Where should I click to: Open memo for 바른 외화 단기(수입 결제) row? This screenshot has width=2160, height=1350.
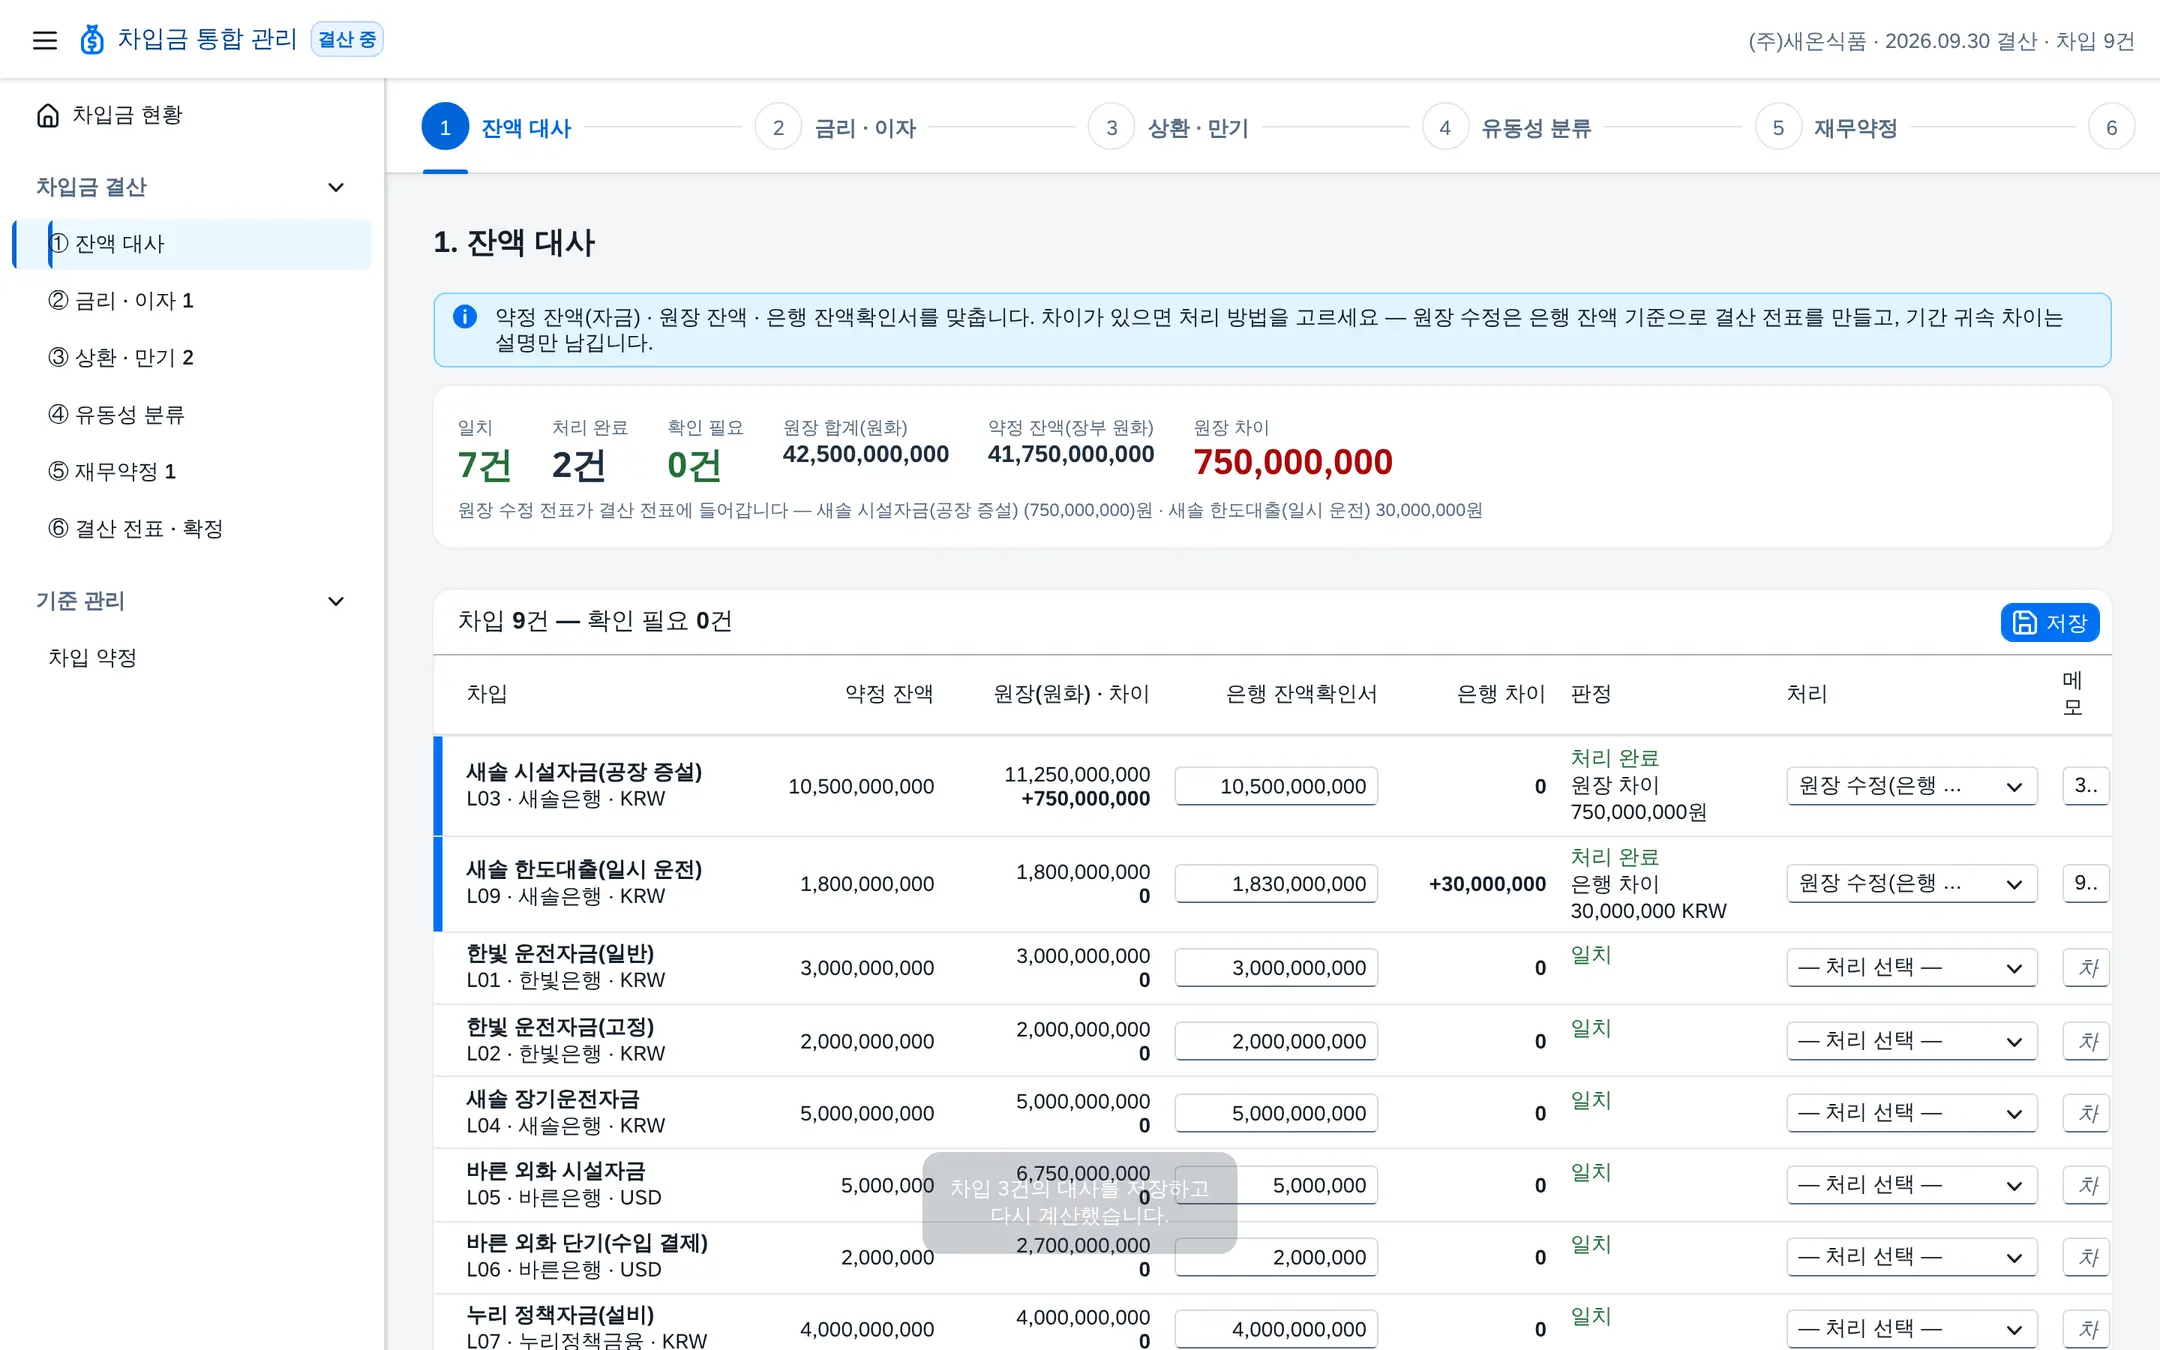click(x=2086, y=1257)
